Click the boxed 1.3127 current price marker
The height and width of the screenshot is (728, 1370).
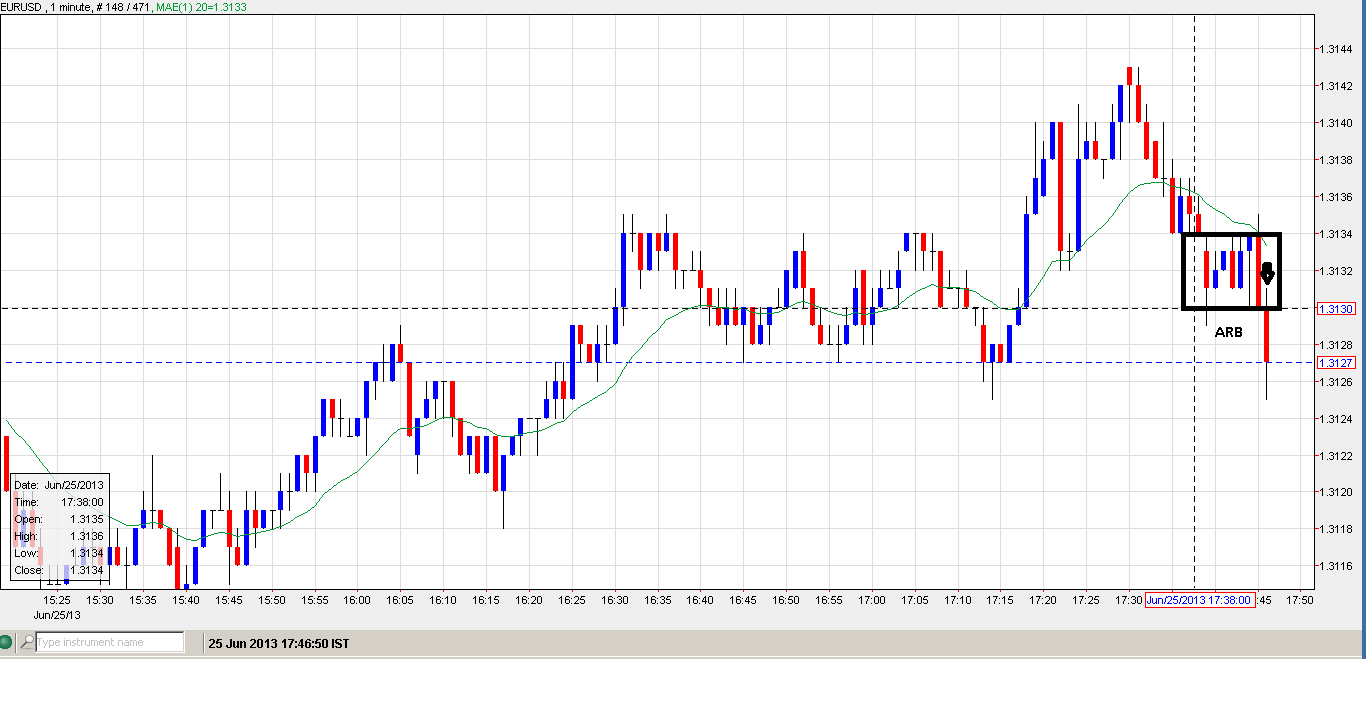1337,362
